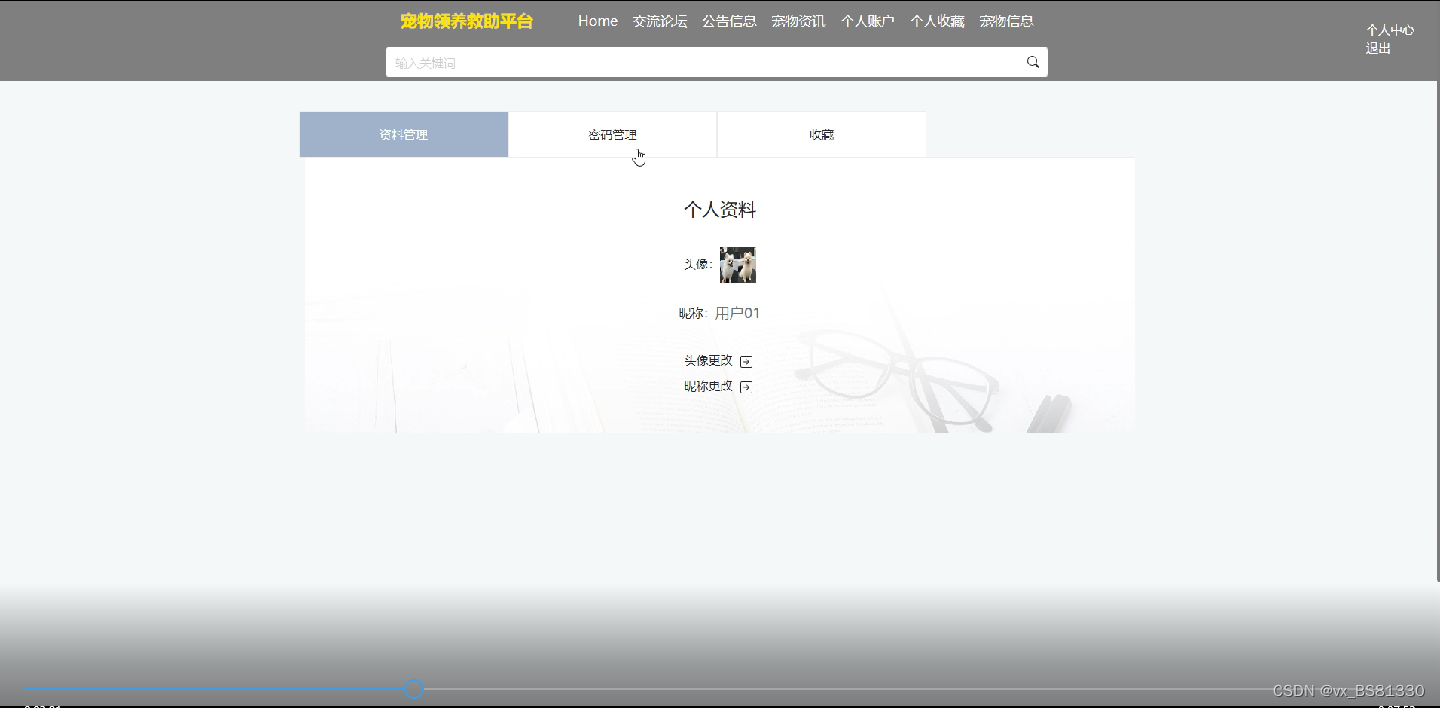Open 宠物信息 in navigation bar
This screenshot has height=708, width=1440.
pos(1006,21)
